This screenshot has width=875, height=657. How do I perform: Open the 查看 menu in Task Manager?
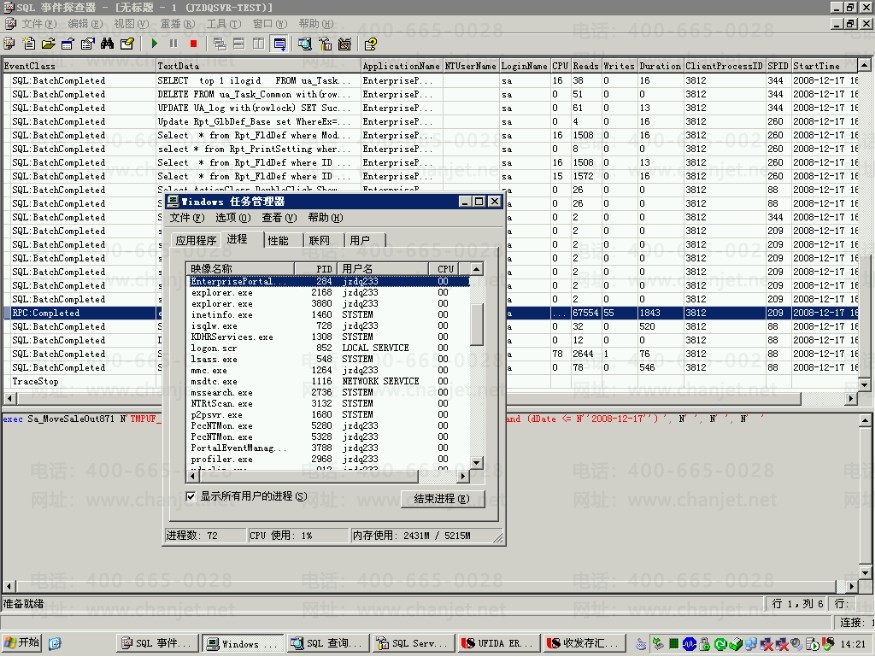(279, 218)
